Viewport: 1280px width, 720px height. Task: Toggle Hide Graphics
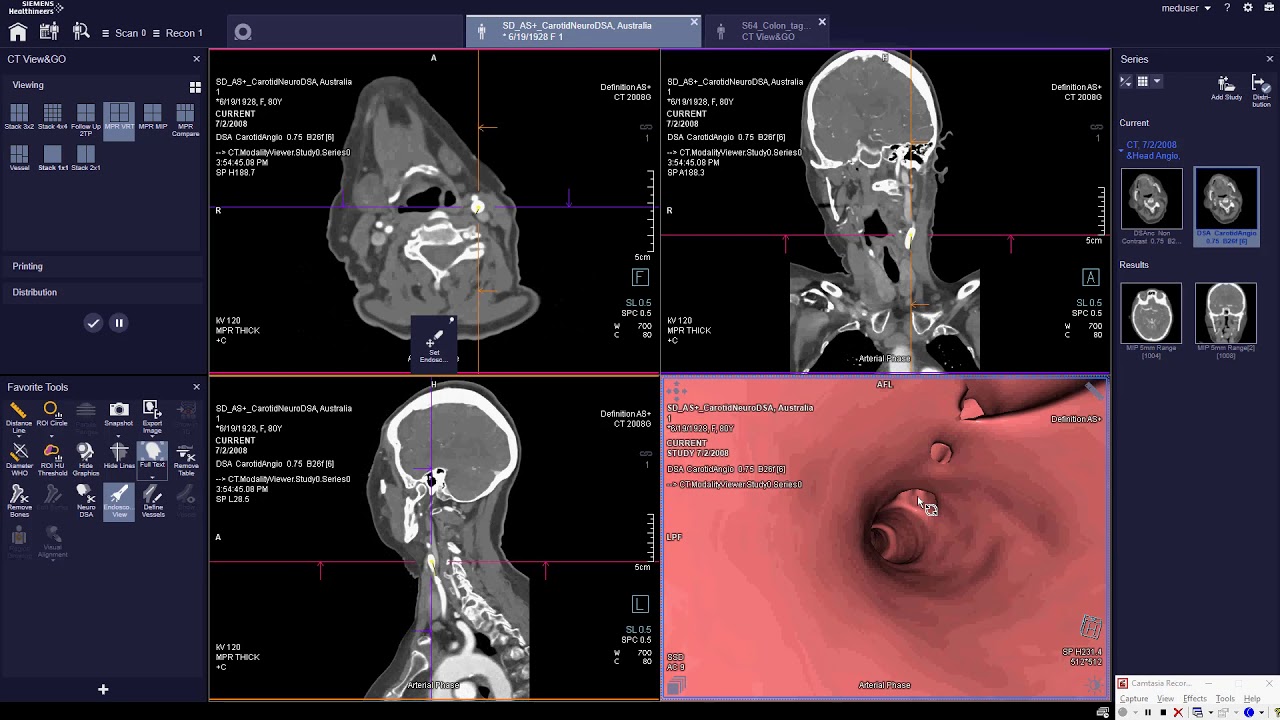[85, 458]
